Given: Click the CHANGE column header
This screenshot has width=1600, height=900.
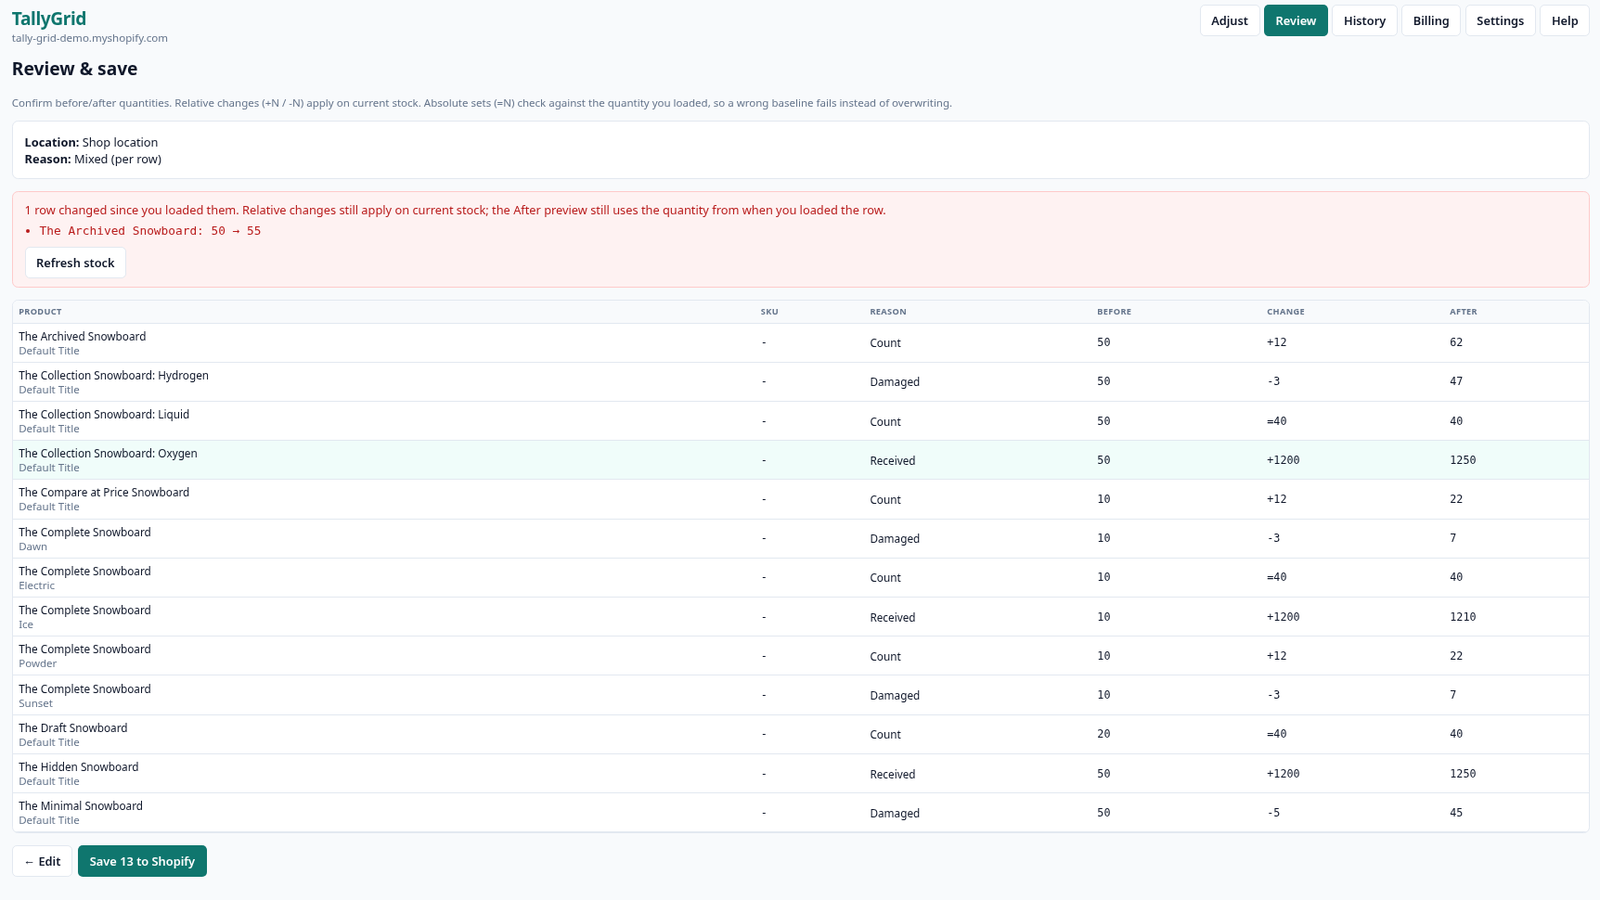Looking at the screenshot, I should point(1285,312).
